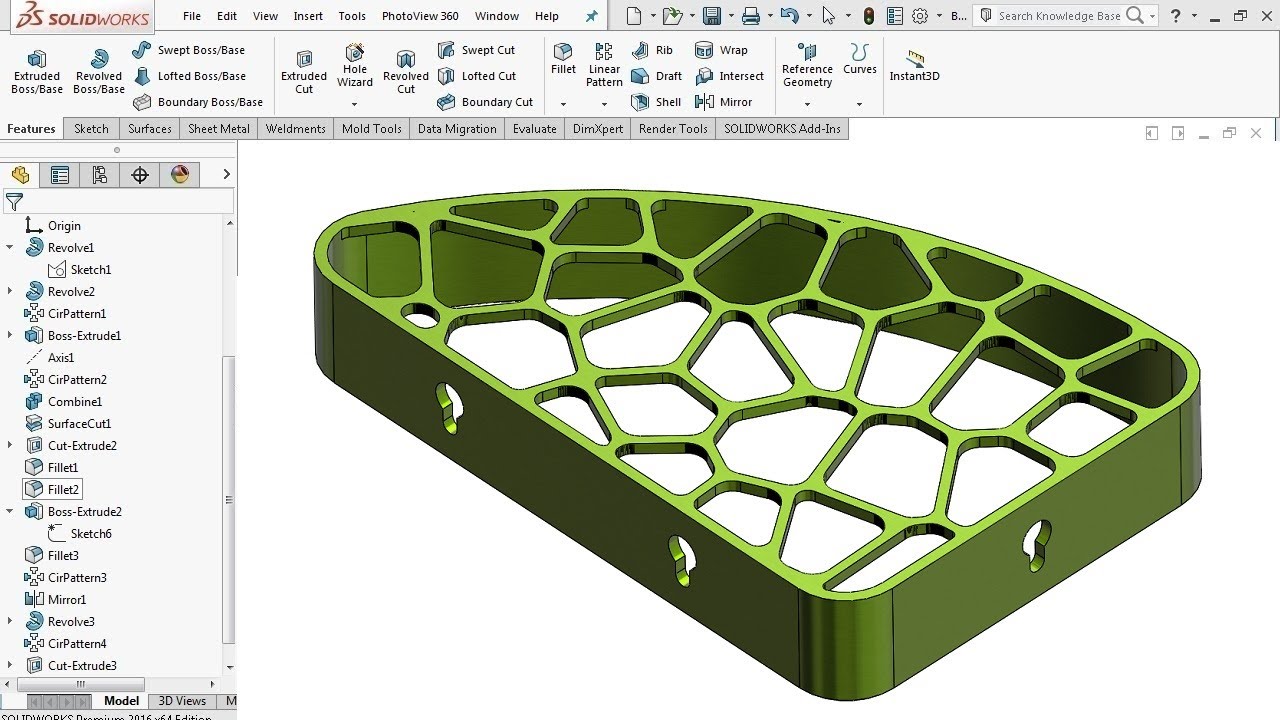Click the Search Knowledge Base field
1280x720 pixels.
coord(1059,16)
